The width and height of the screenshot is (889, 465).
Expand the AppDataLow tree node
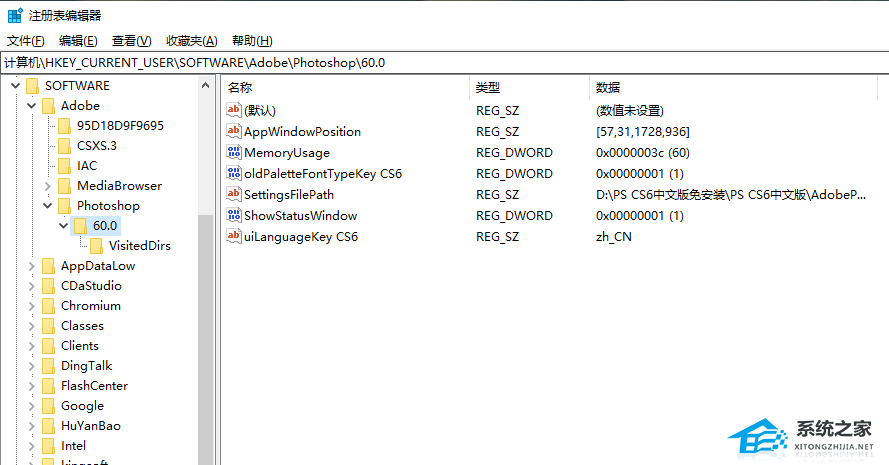tap(32, 266)
